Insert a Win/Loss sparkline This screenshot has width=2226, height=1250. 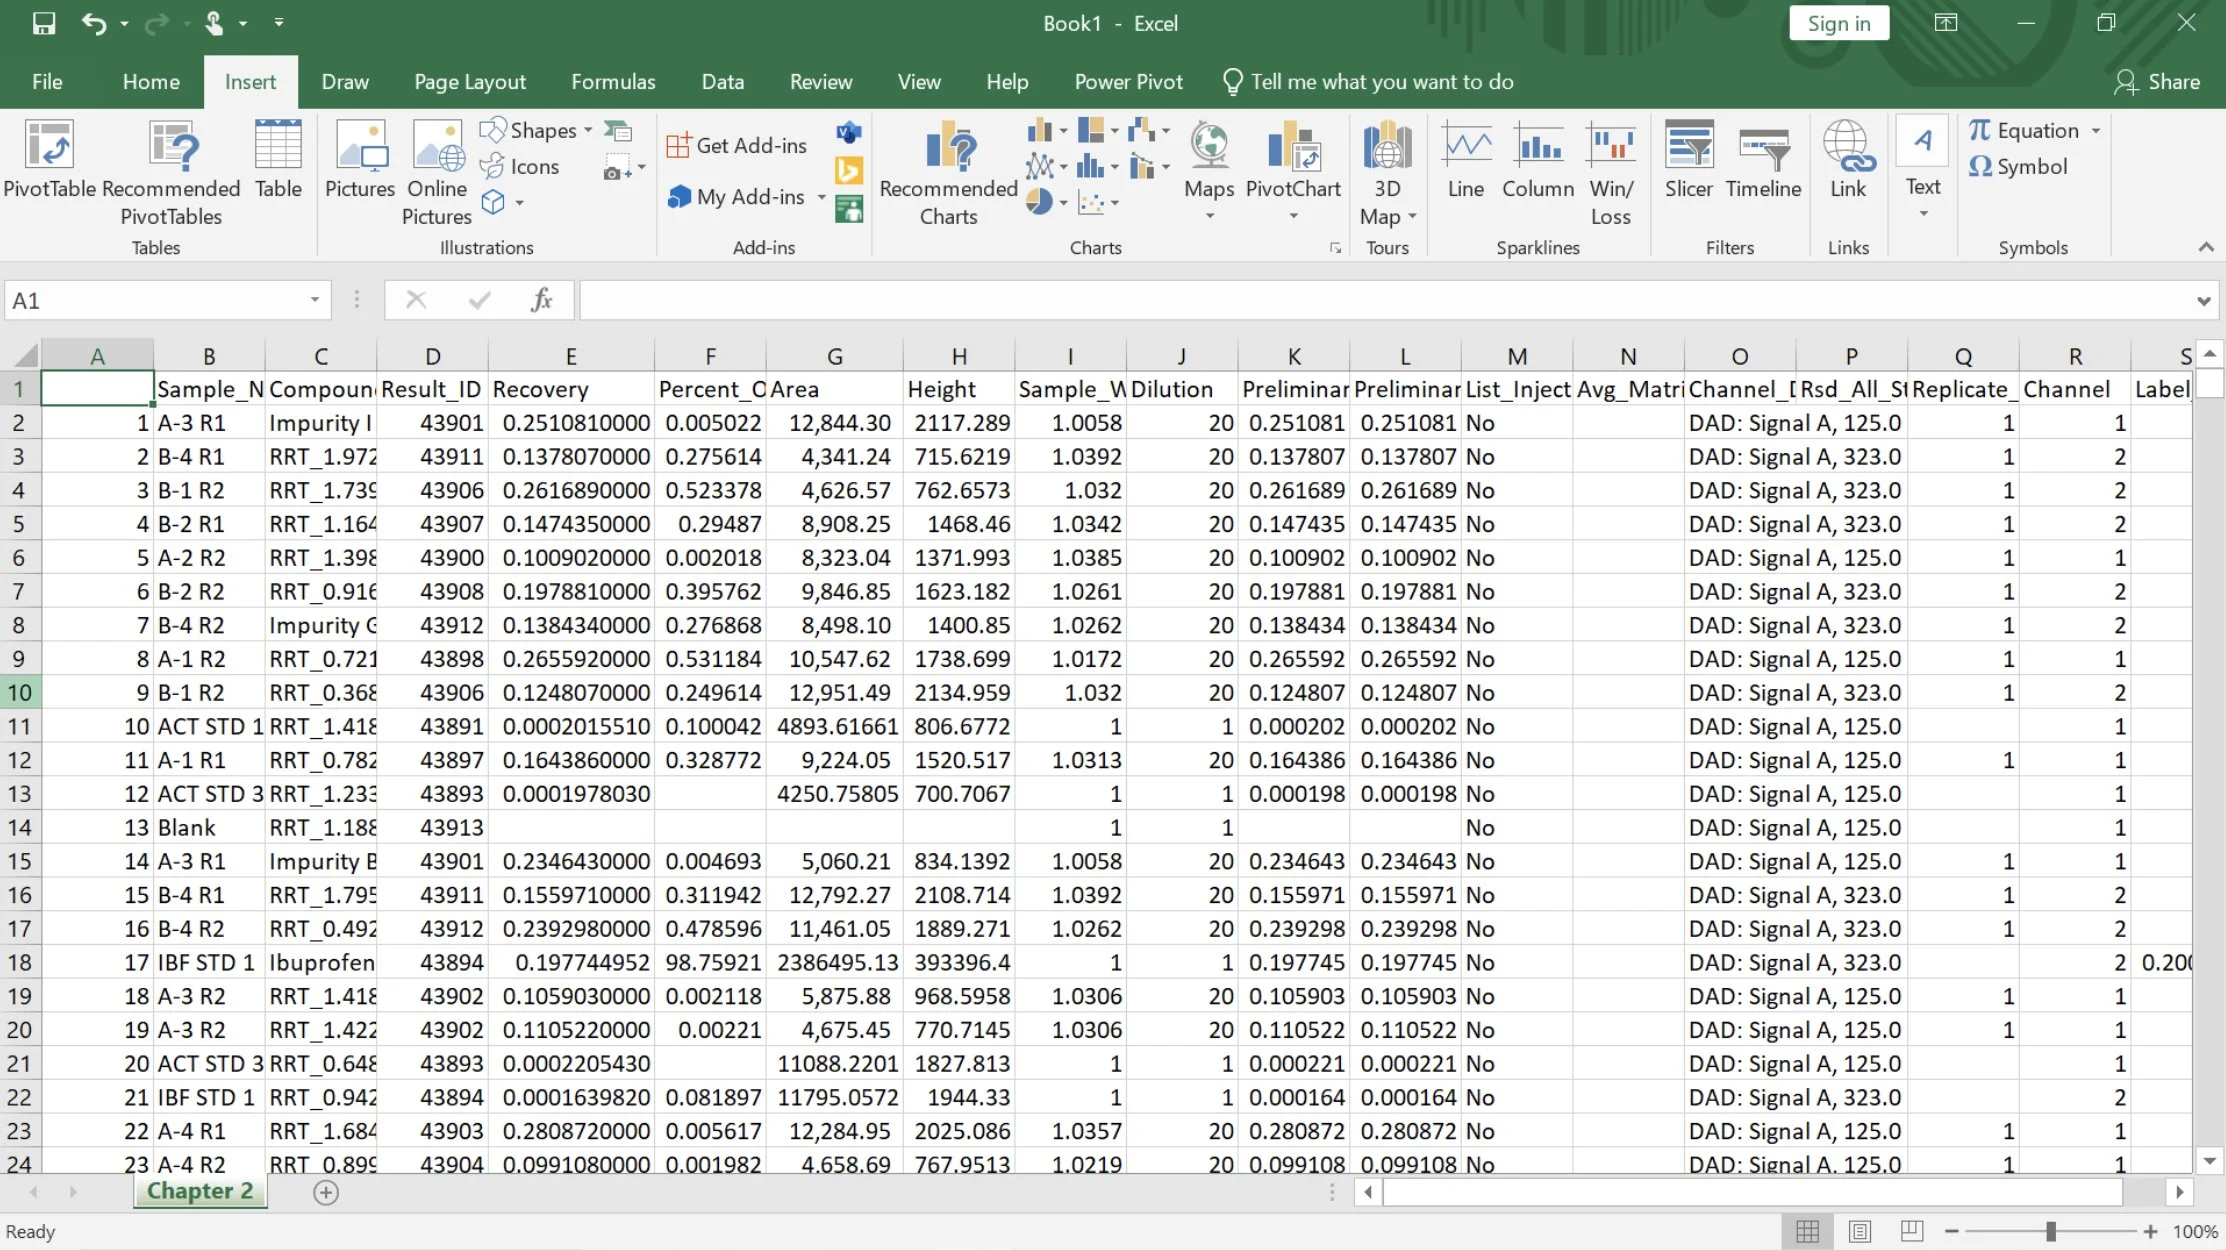[x=1611, y=172]
